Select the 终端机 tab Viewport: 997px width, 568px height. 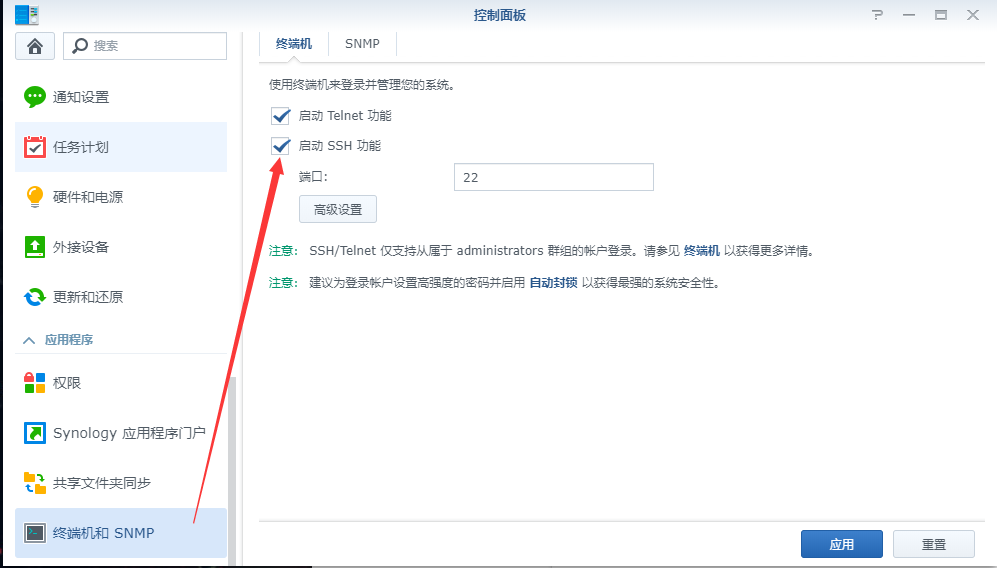[294, 44]
